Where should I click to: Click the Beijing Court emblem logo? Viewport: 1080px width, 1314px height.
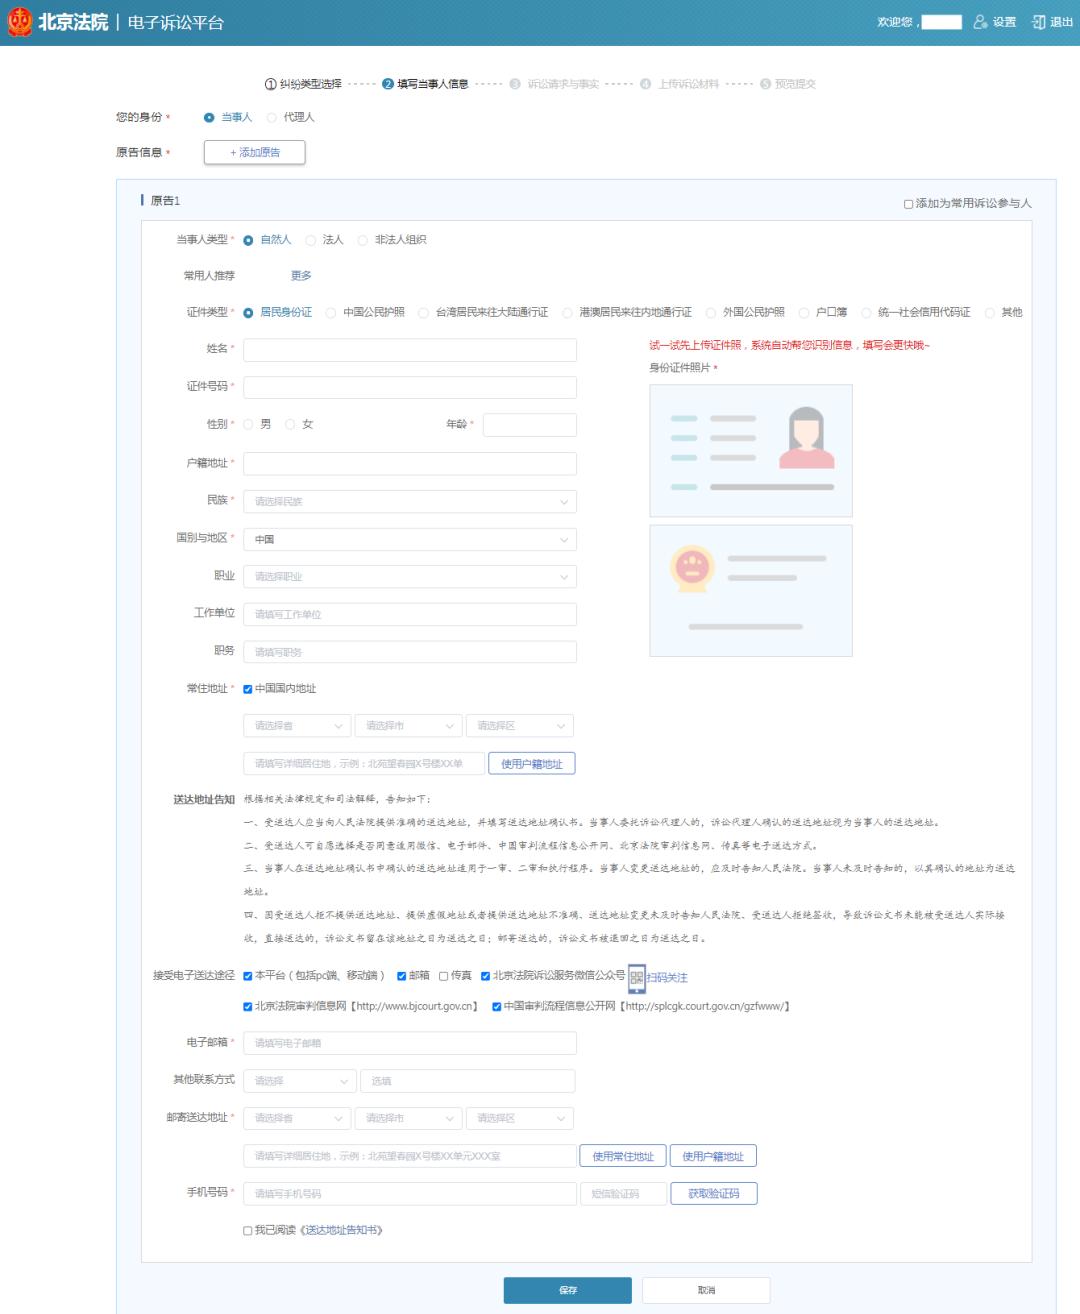click(x=20, y=22)
